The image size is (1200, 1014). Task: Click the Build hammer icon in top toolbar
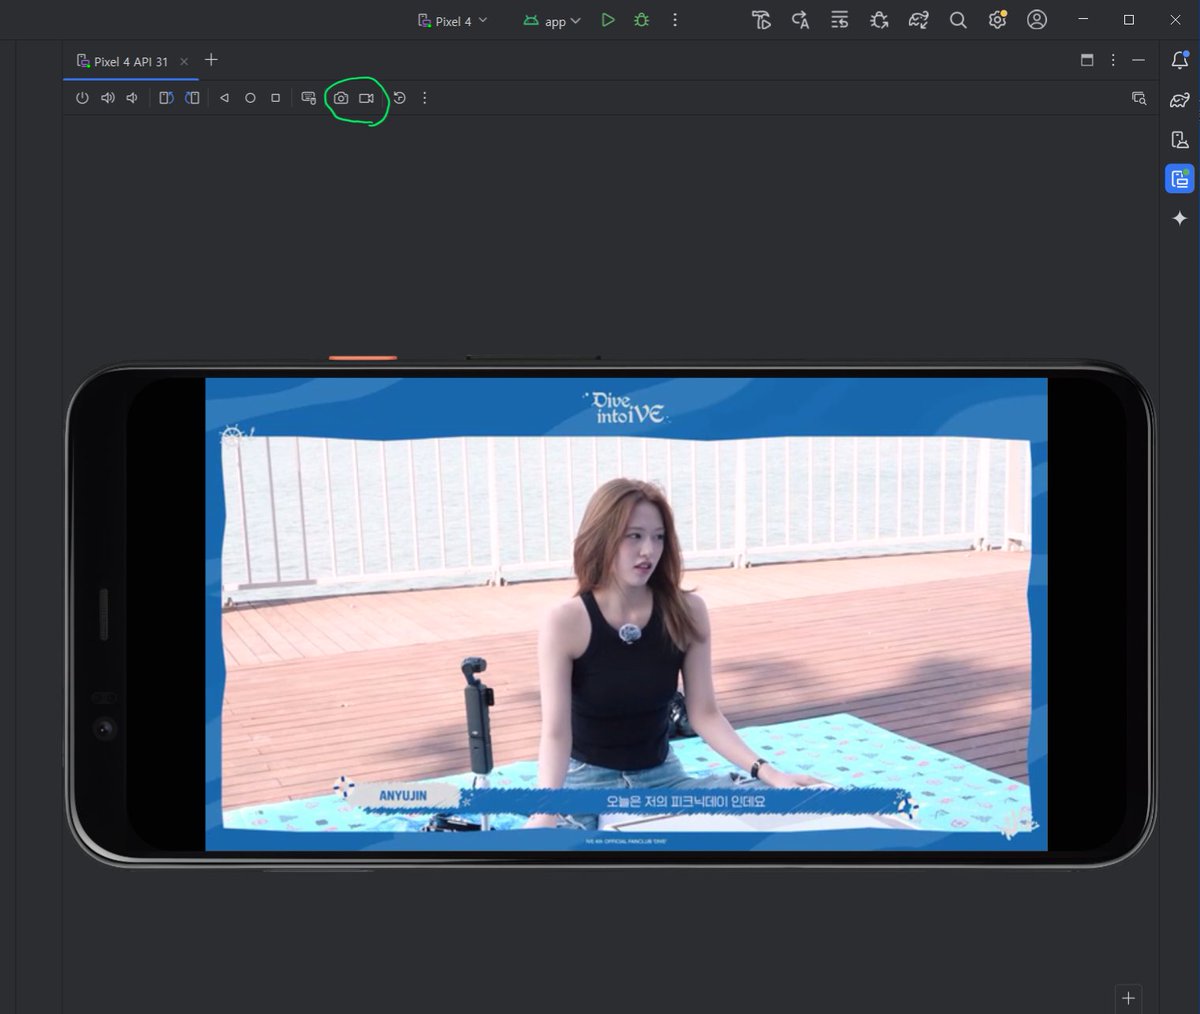[761, 20]
